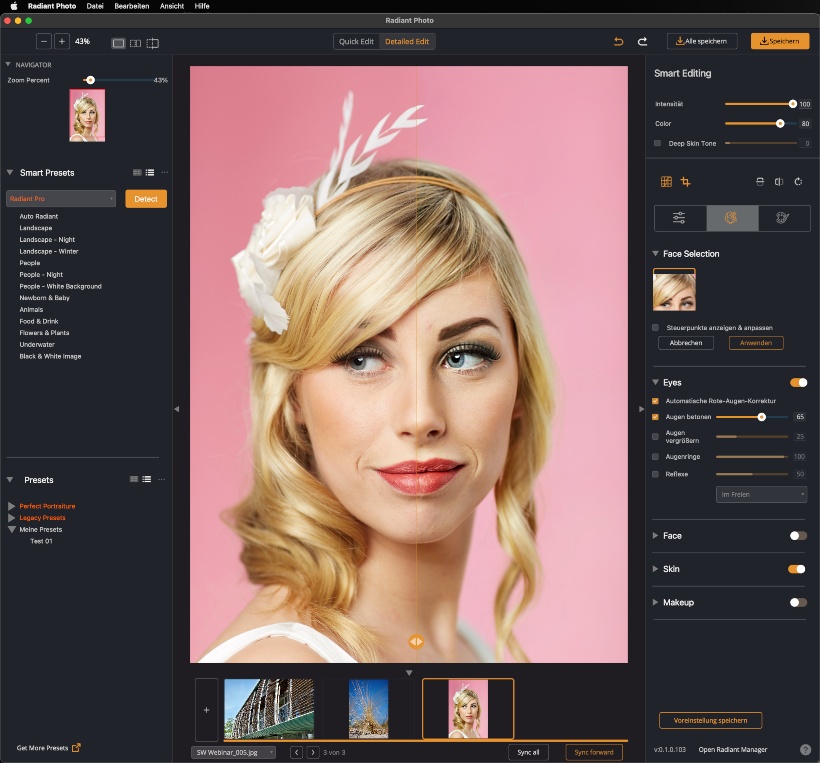Switch to Detailed Edit tab
The height and width of the screenshot is (763, 820).
[x=407, y=41]
